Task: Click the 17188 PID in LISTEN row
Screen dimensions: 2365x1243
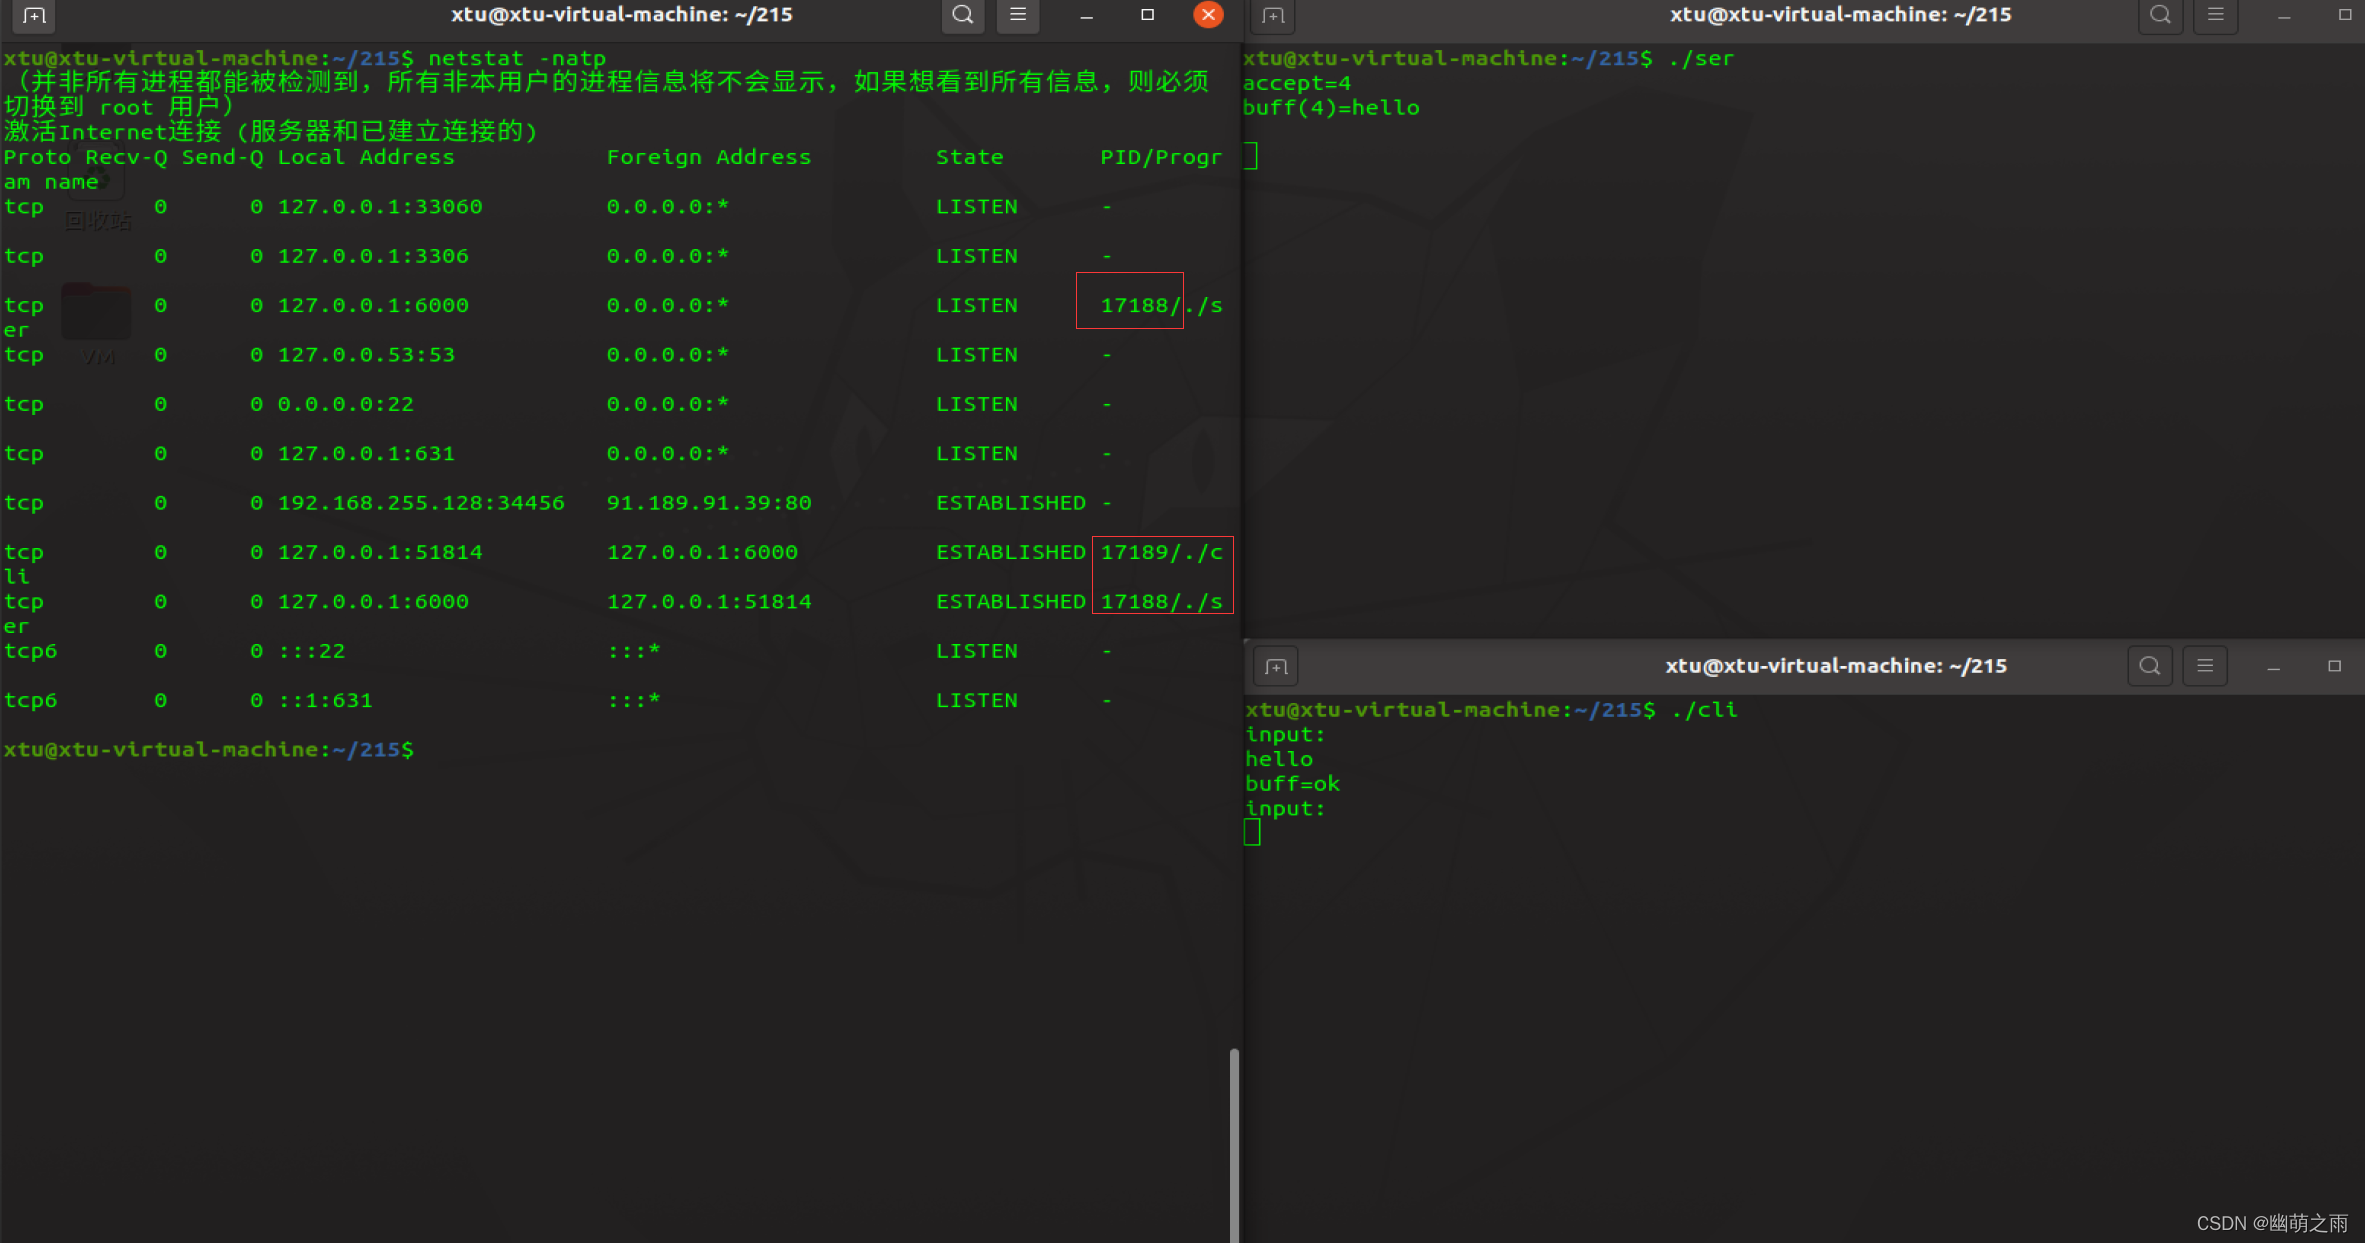Action: point(1135,305)
